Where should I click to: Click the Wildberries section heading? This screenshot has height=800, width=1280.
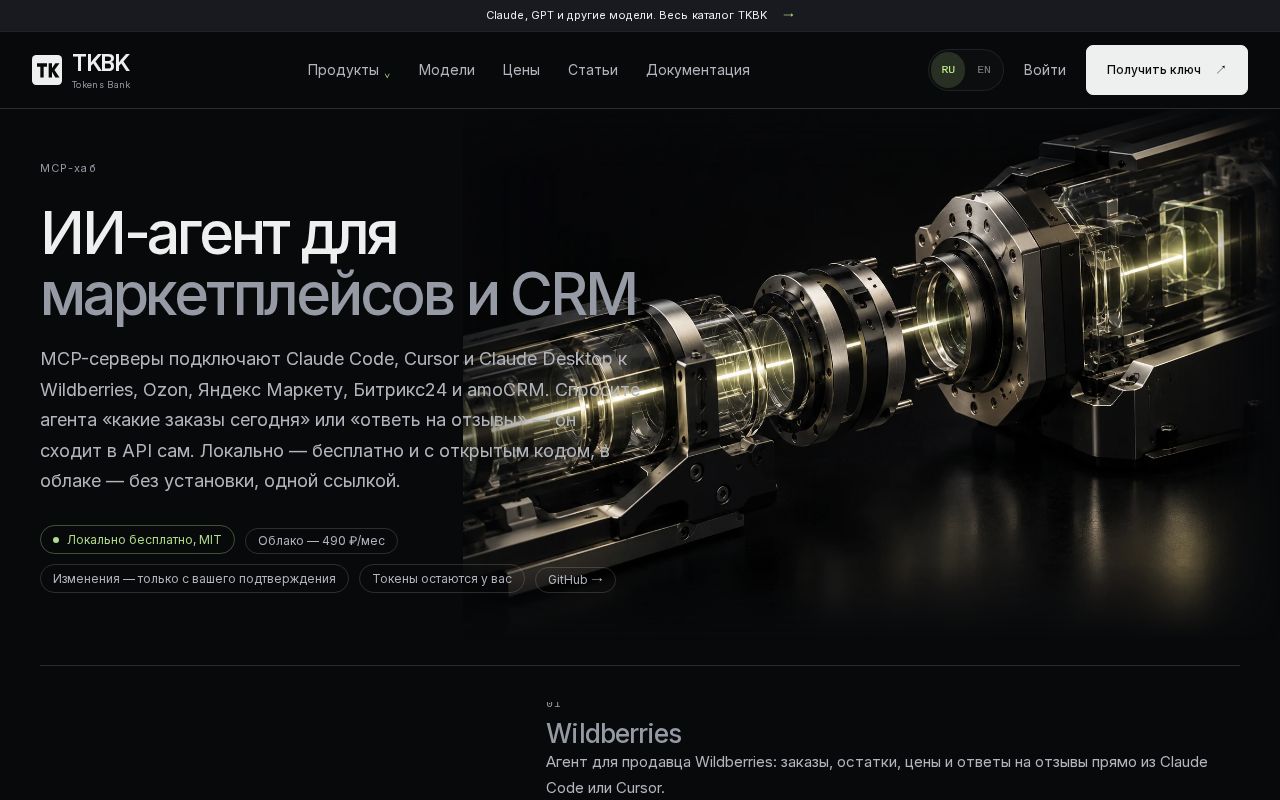tap(613, 734)
